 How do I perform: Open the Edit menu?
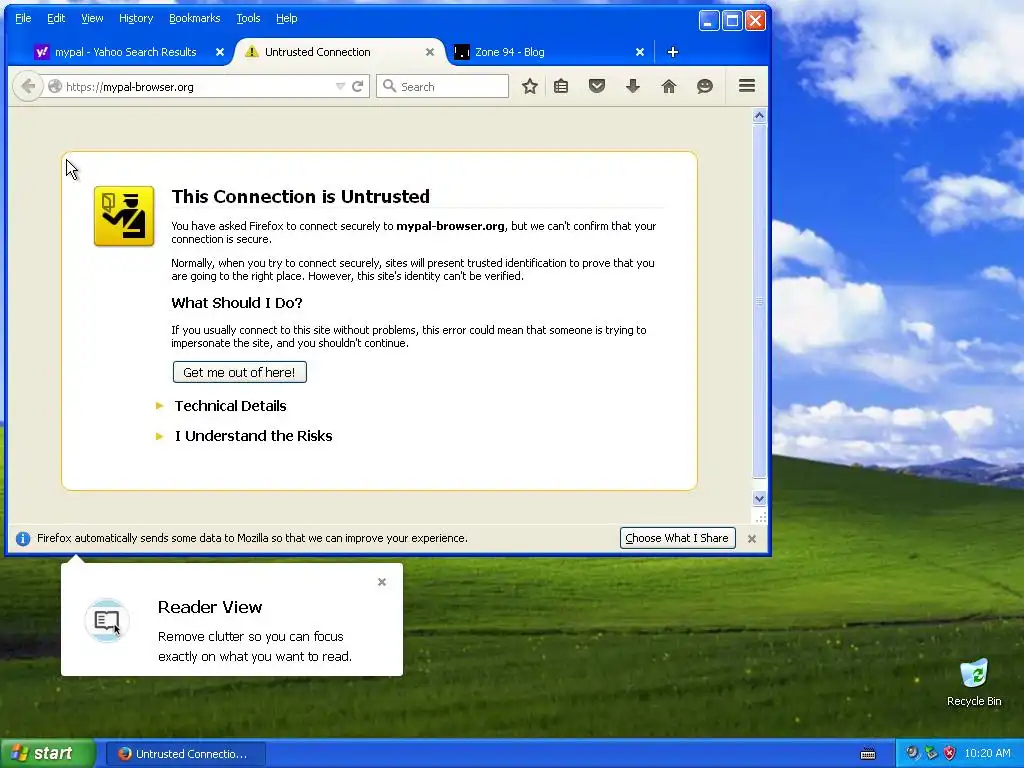click(56, 18)
